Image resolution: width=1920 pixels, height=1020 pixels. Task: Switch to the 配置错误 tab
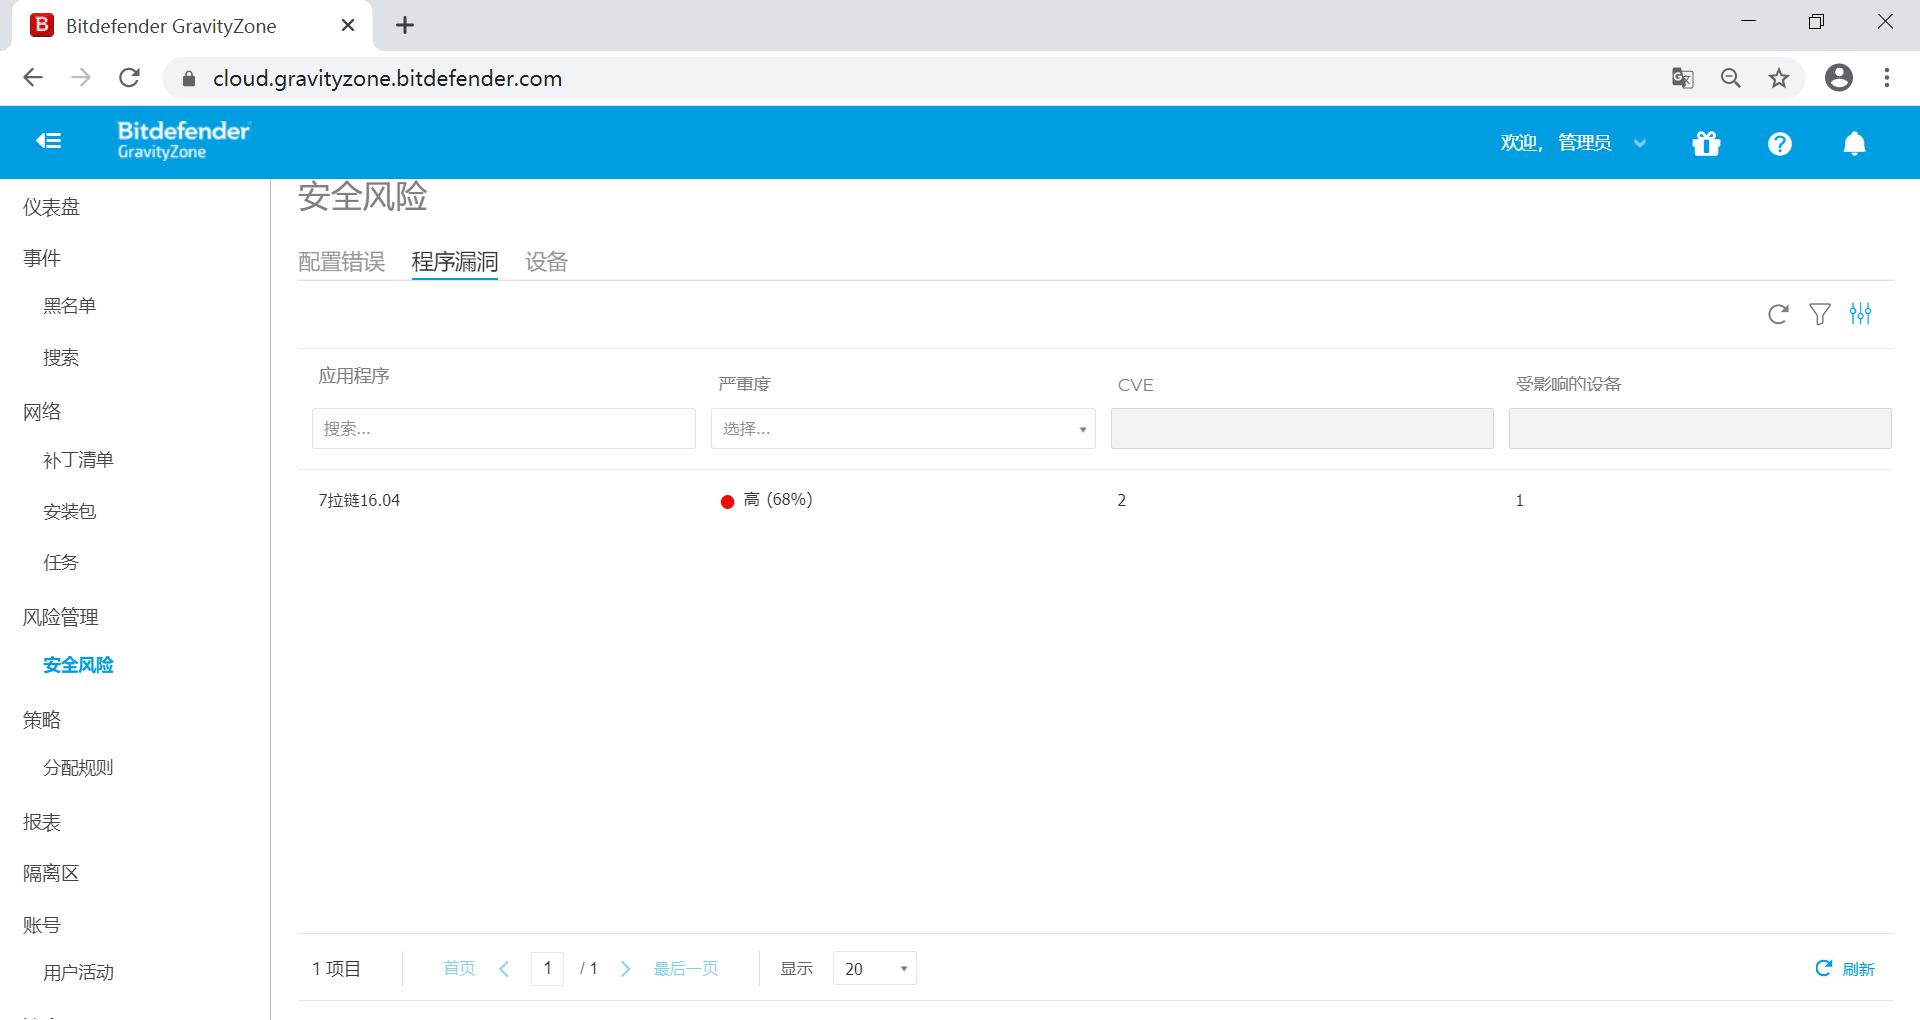[342, 262]
